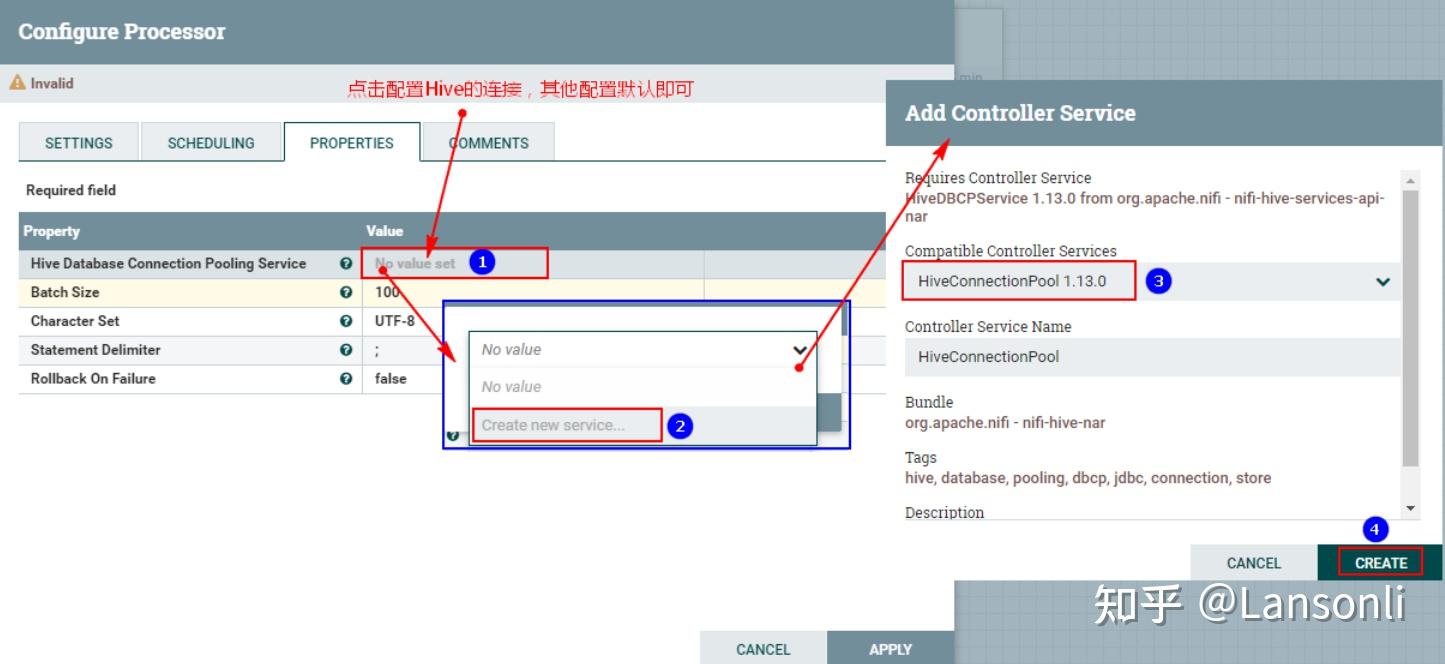Viewport: 1445px width, 664px height.
Task: Click the help icon beside Batch Size
Action: pos(347,292)
